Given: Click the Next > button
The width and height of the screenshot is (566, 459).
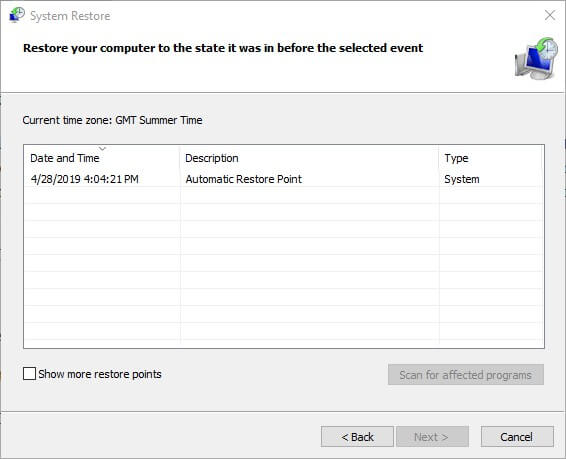Looking at the screenshot, I should click(x=432, y=437).
